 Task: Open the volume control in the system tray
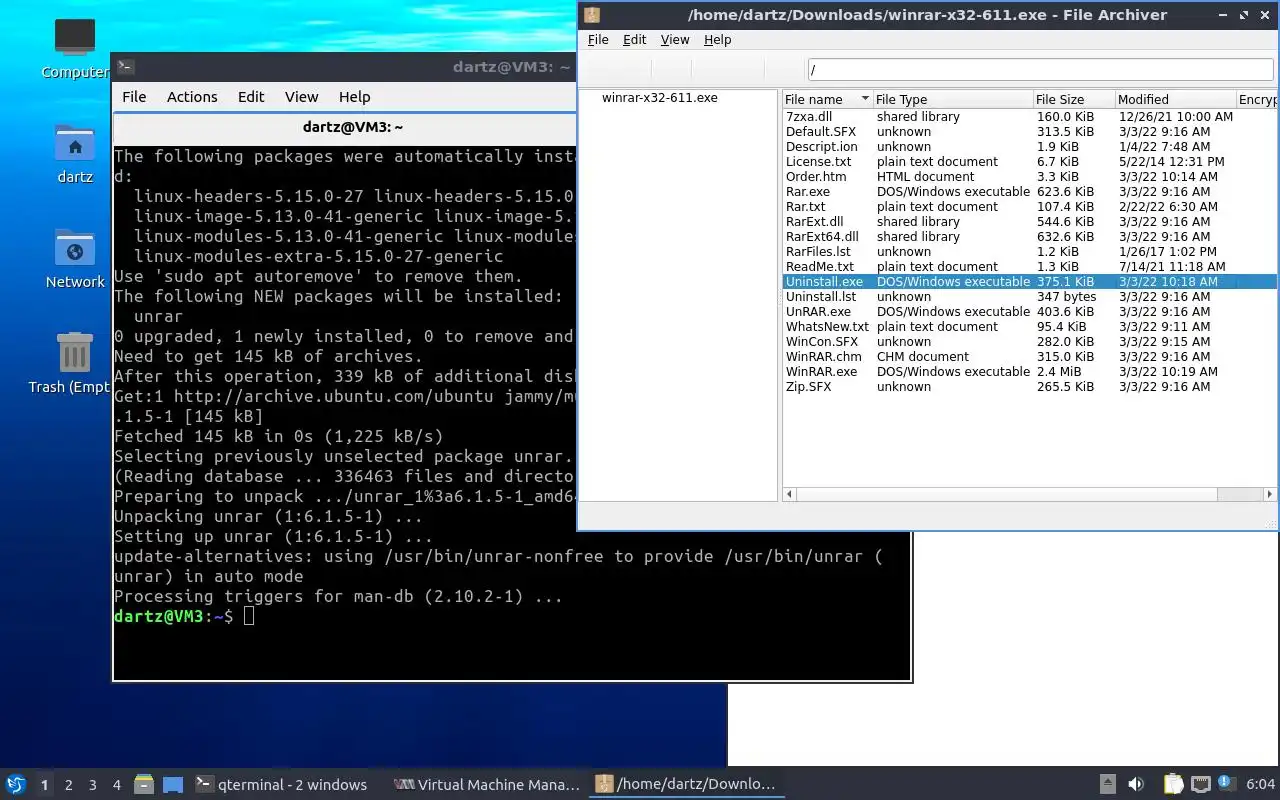[1136, 784]
